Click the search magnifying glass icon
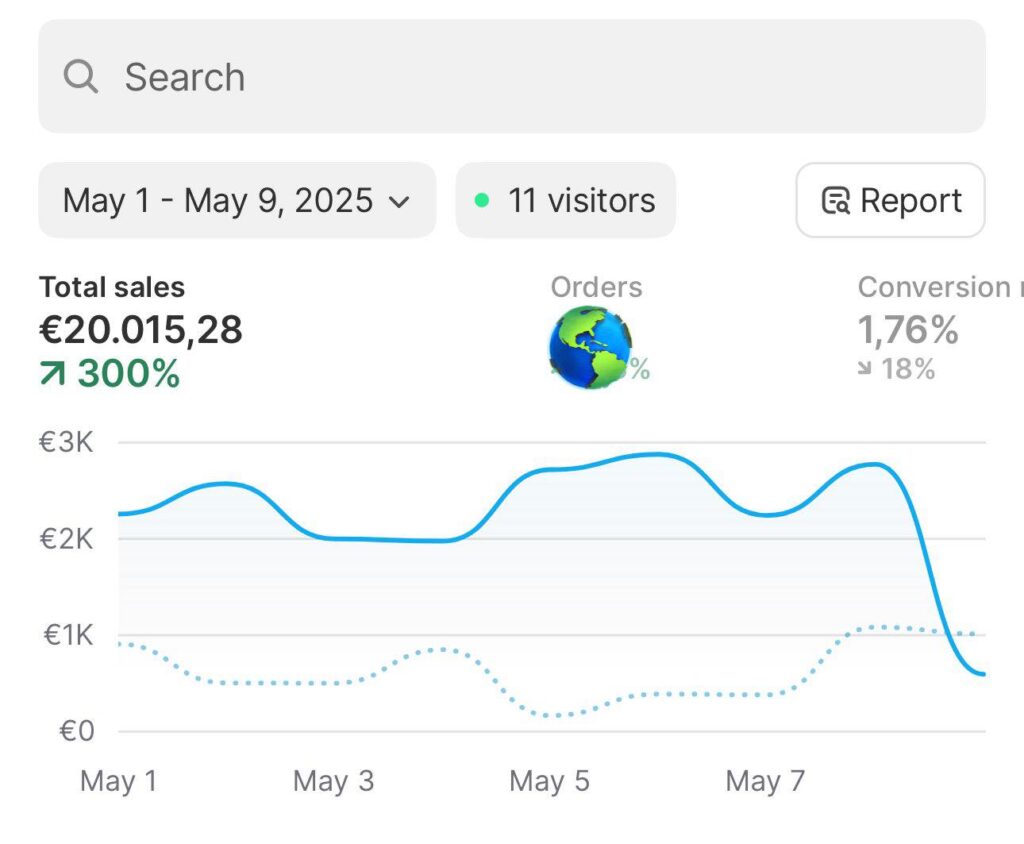Viewport: 1024px width, 844px height. (x=81, y=76)
